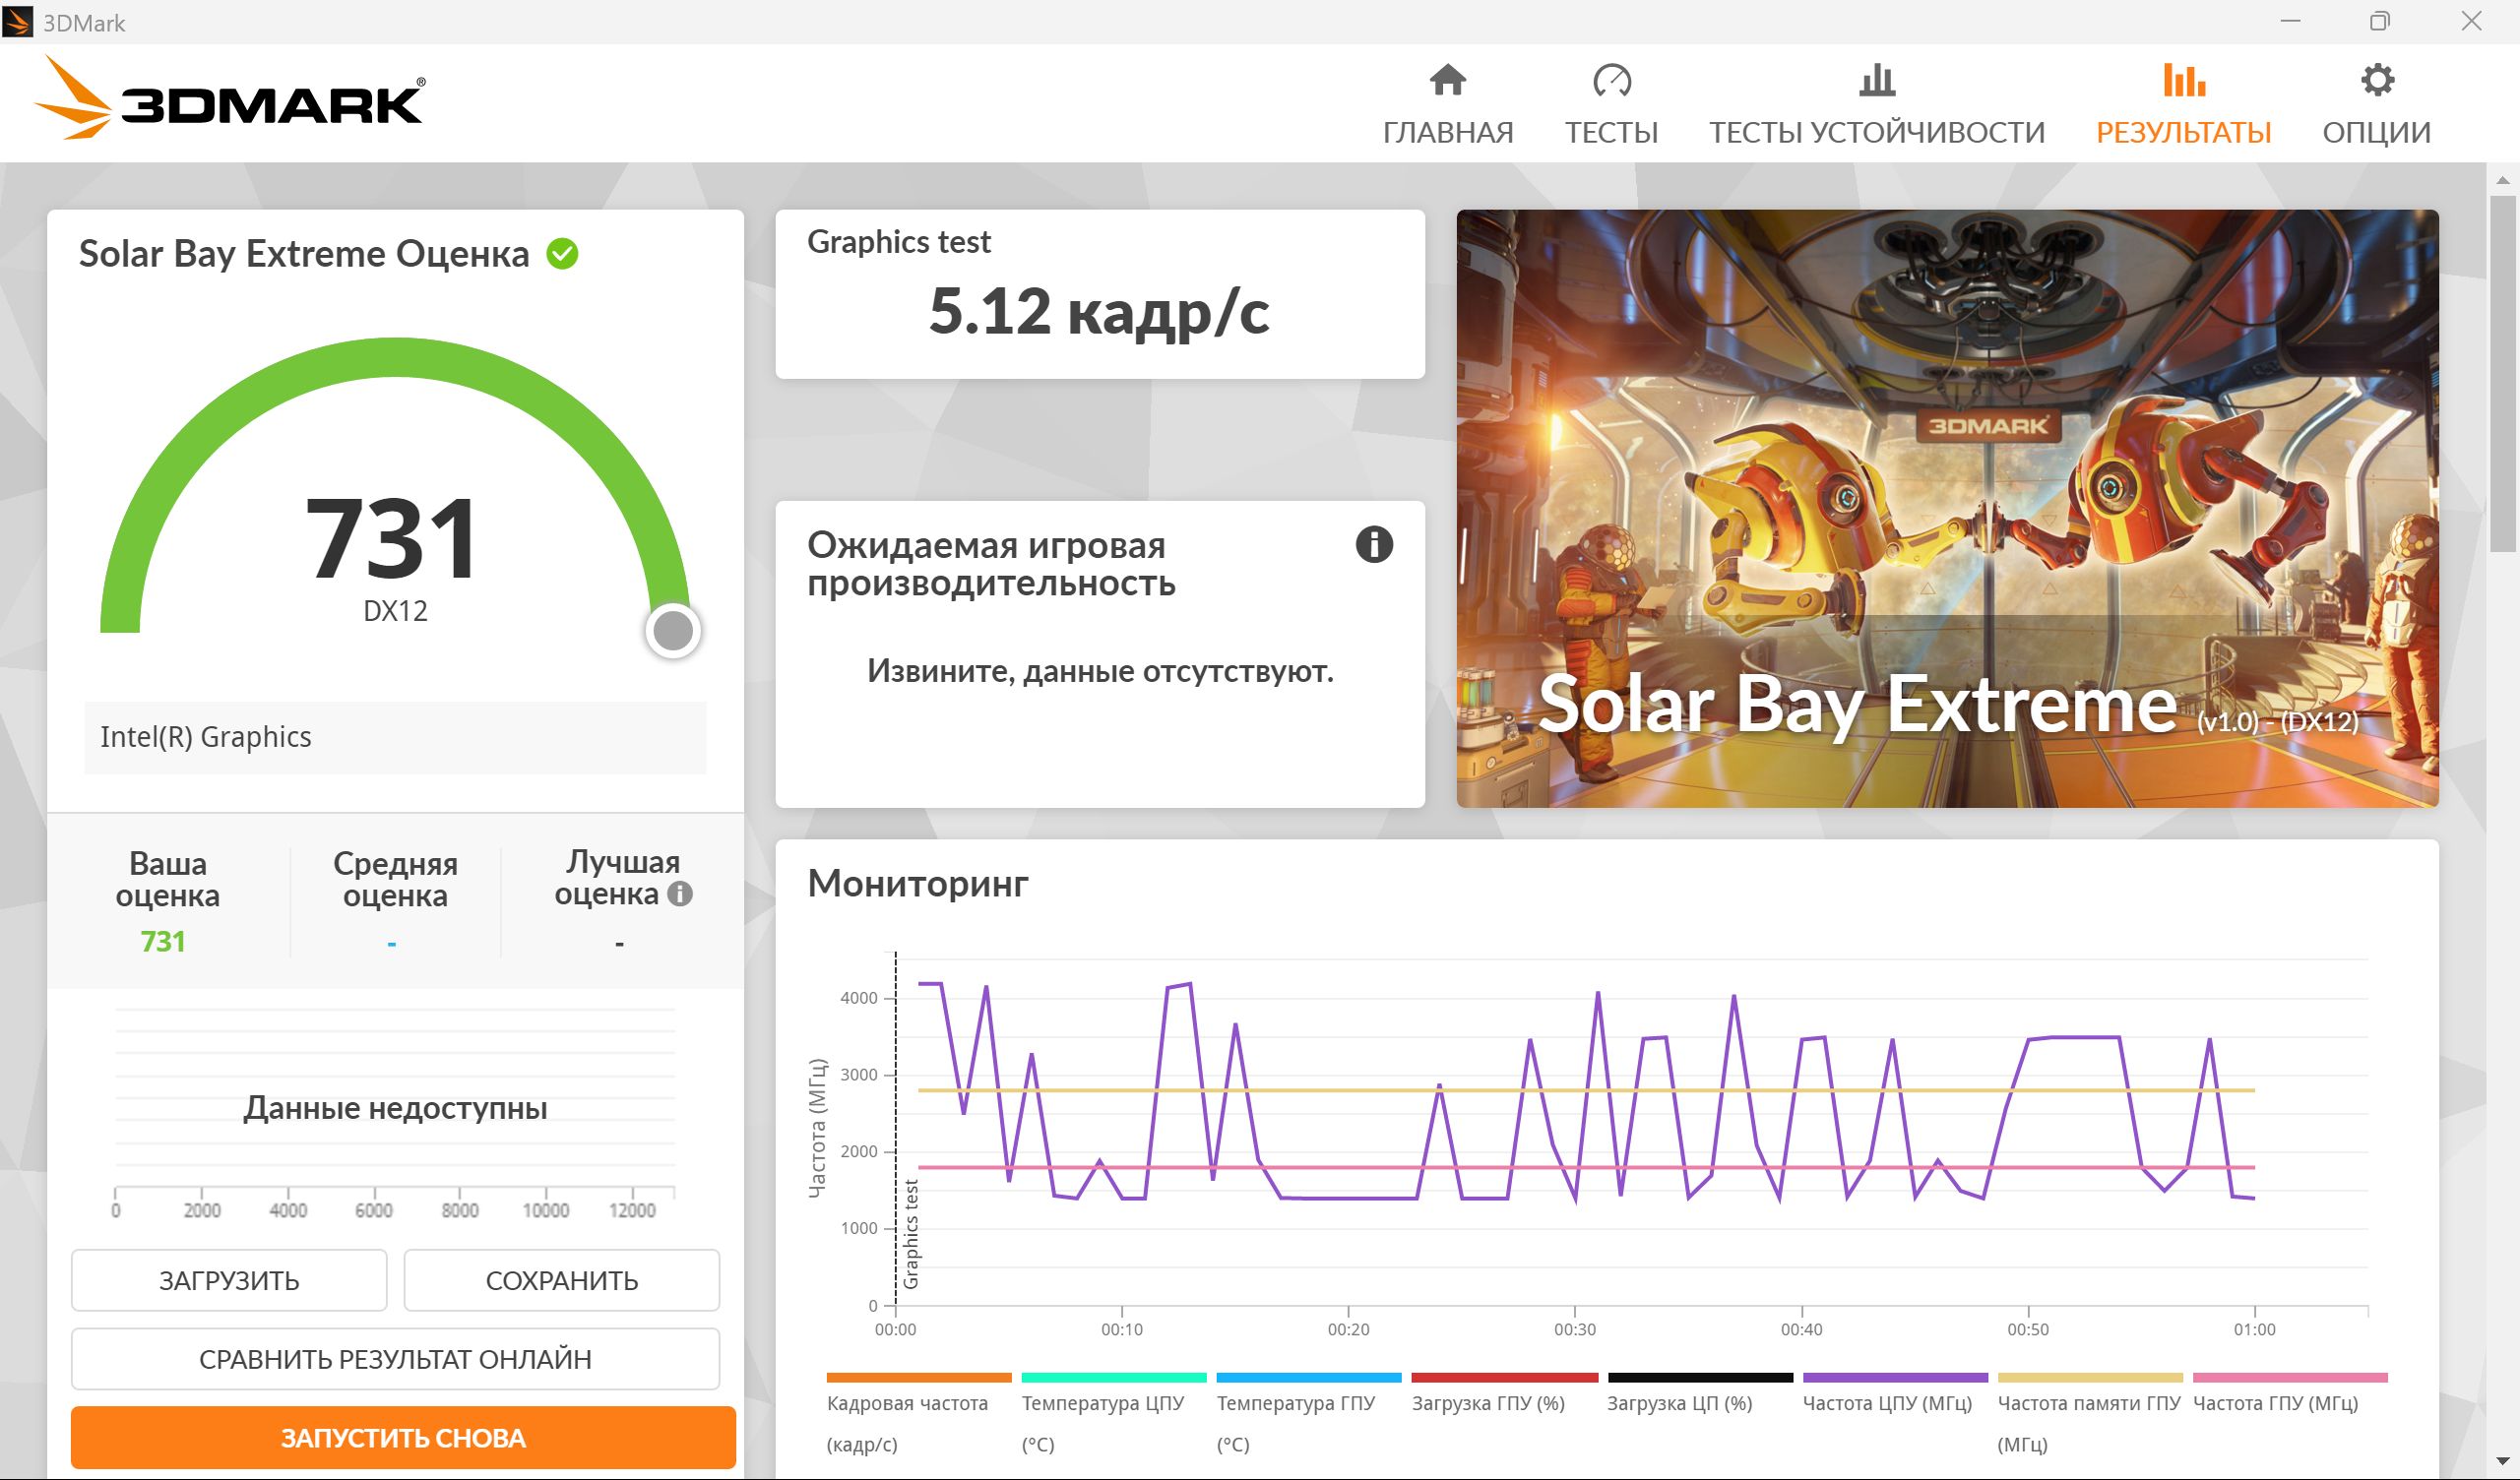The image size is (2520, 1480).
Task: Click the Извините, данные отсутствуют message
Action: pyautogui.click(x=1100, y=670)
